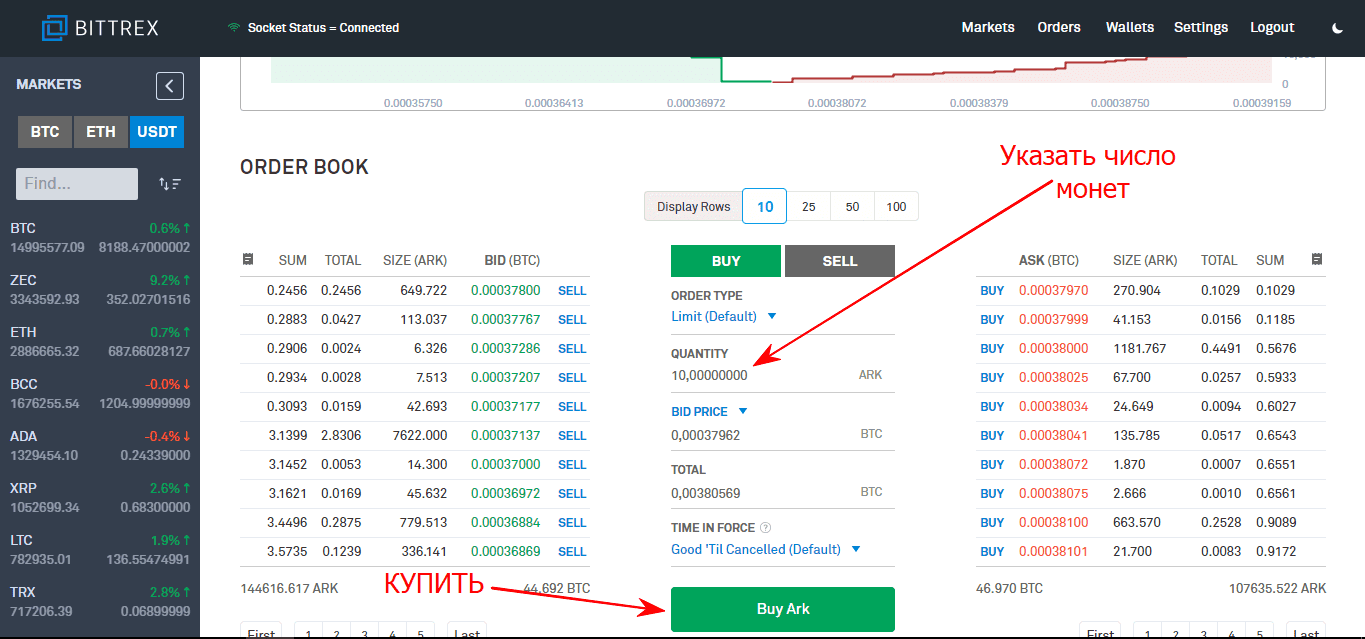Click BUY on the 0.00037970 ask row
This screenshot has width=1365, height=639.
tap(992, 291)
